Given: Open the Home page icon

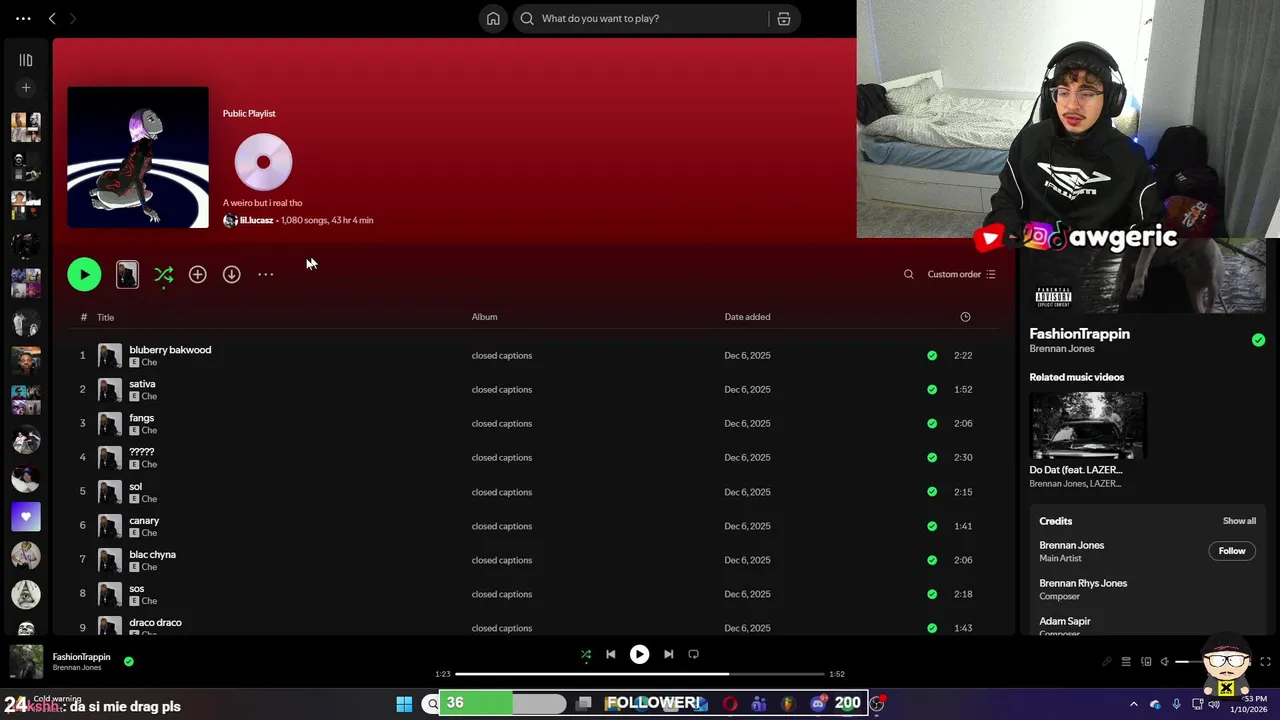Looking at the screenshot, I should pos(493,18).
